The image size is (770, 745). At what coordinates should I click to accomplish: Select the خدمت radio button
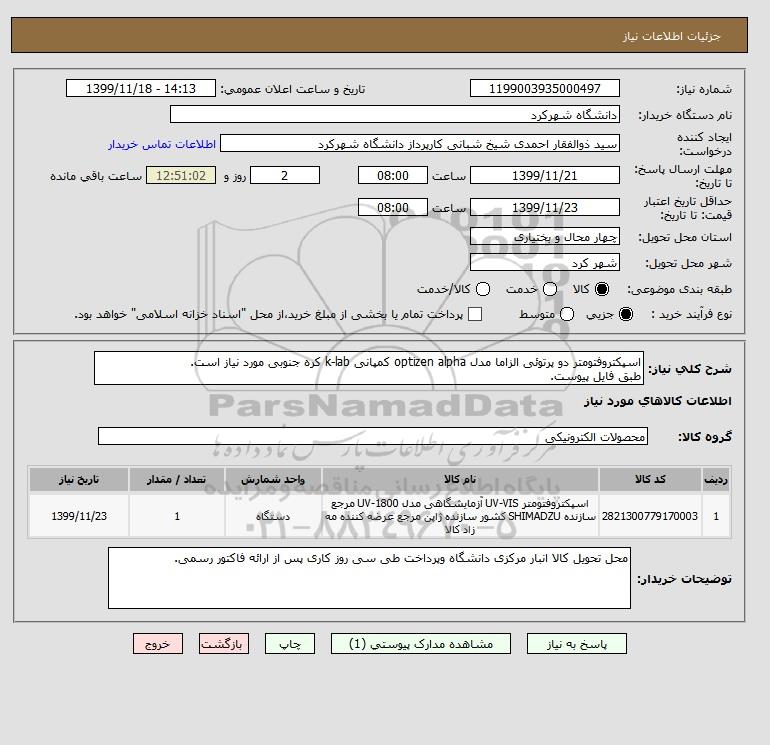pos(550,289)
